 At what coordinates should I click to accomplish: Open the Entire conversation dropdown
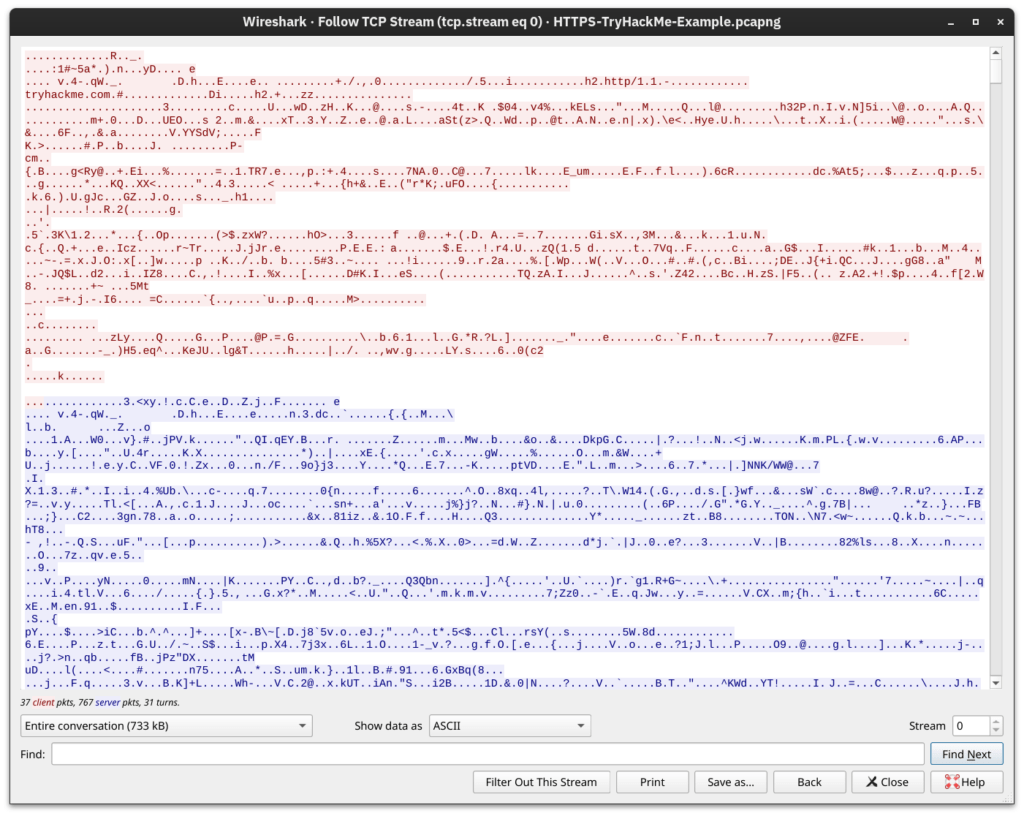[166, 726]
